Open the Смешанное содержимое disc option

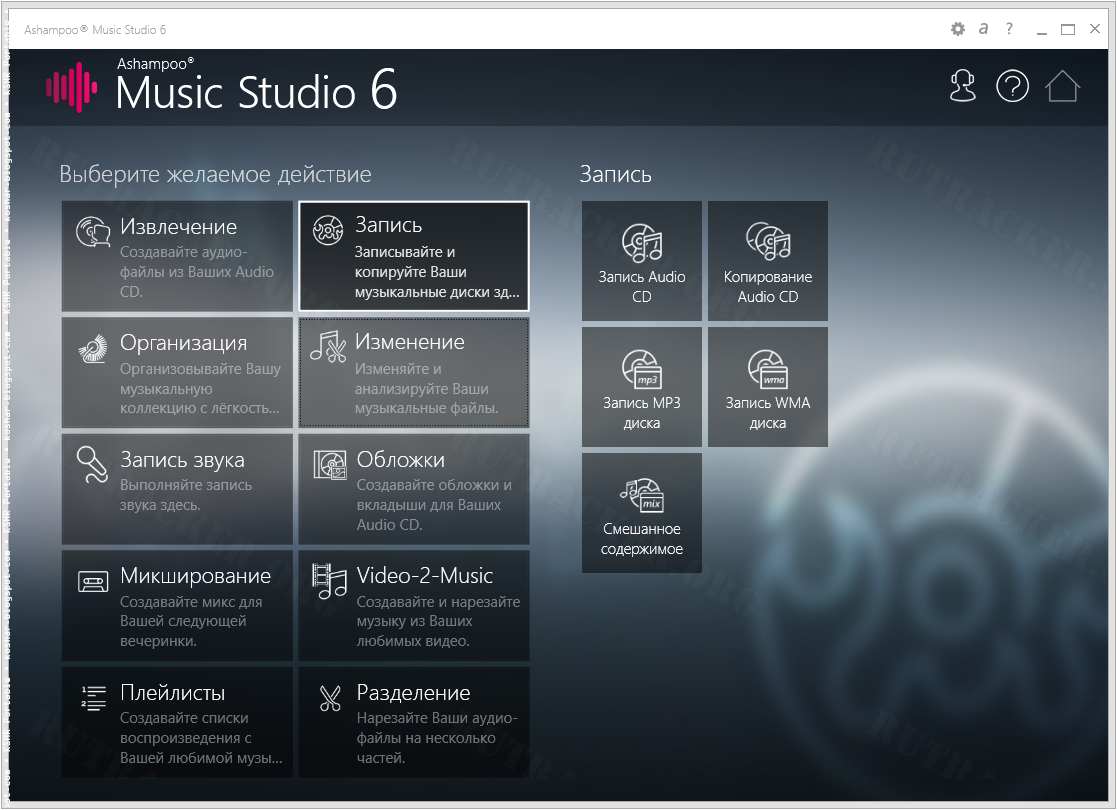[641, 513]
